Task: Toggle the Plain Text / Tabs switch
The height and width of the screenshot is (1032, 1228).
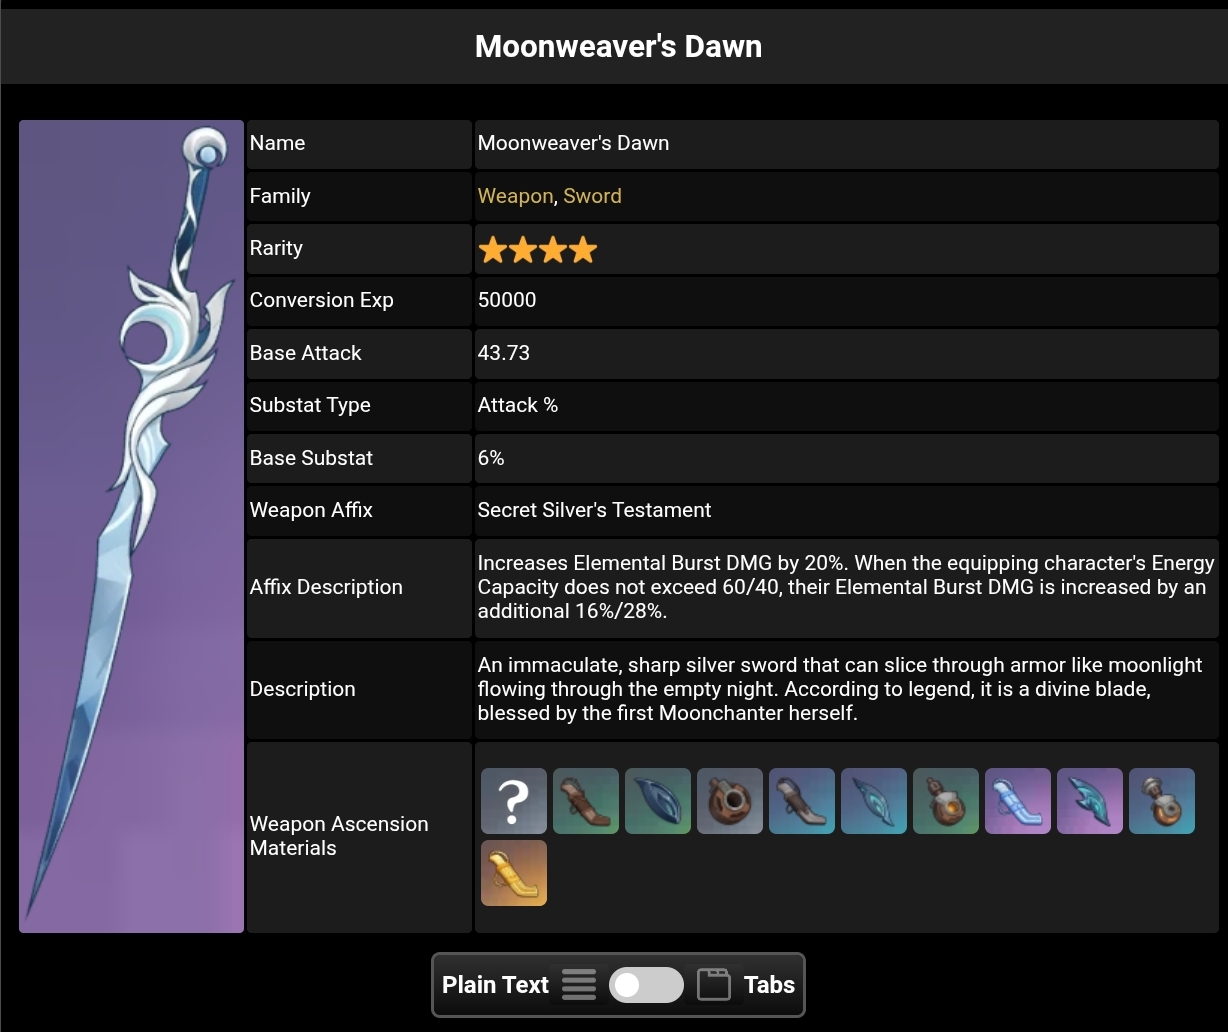Action: point(647,985)
